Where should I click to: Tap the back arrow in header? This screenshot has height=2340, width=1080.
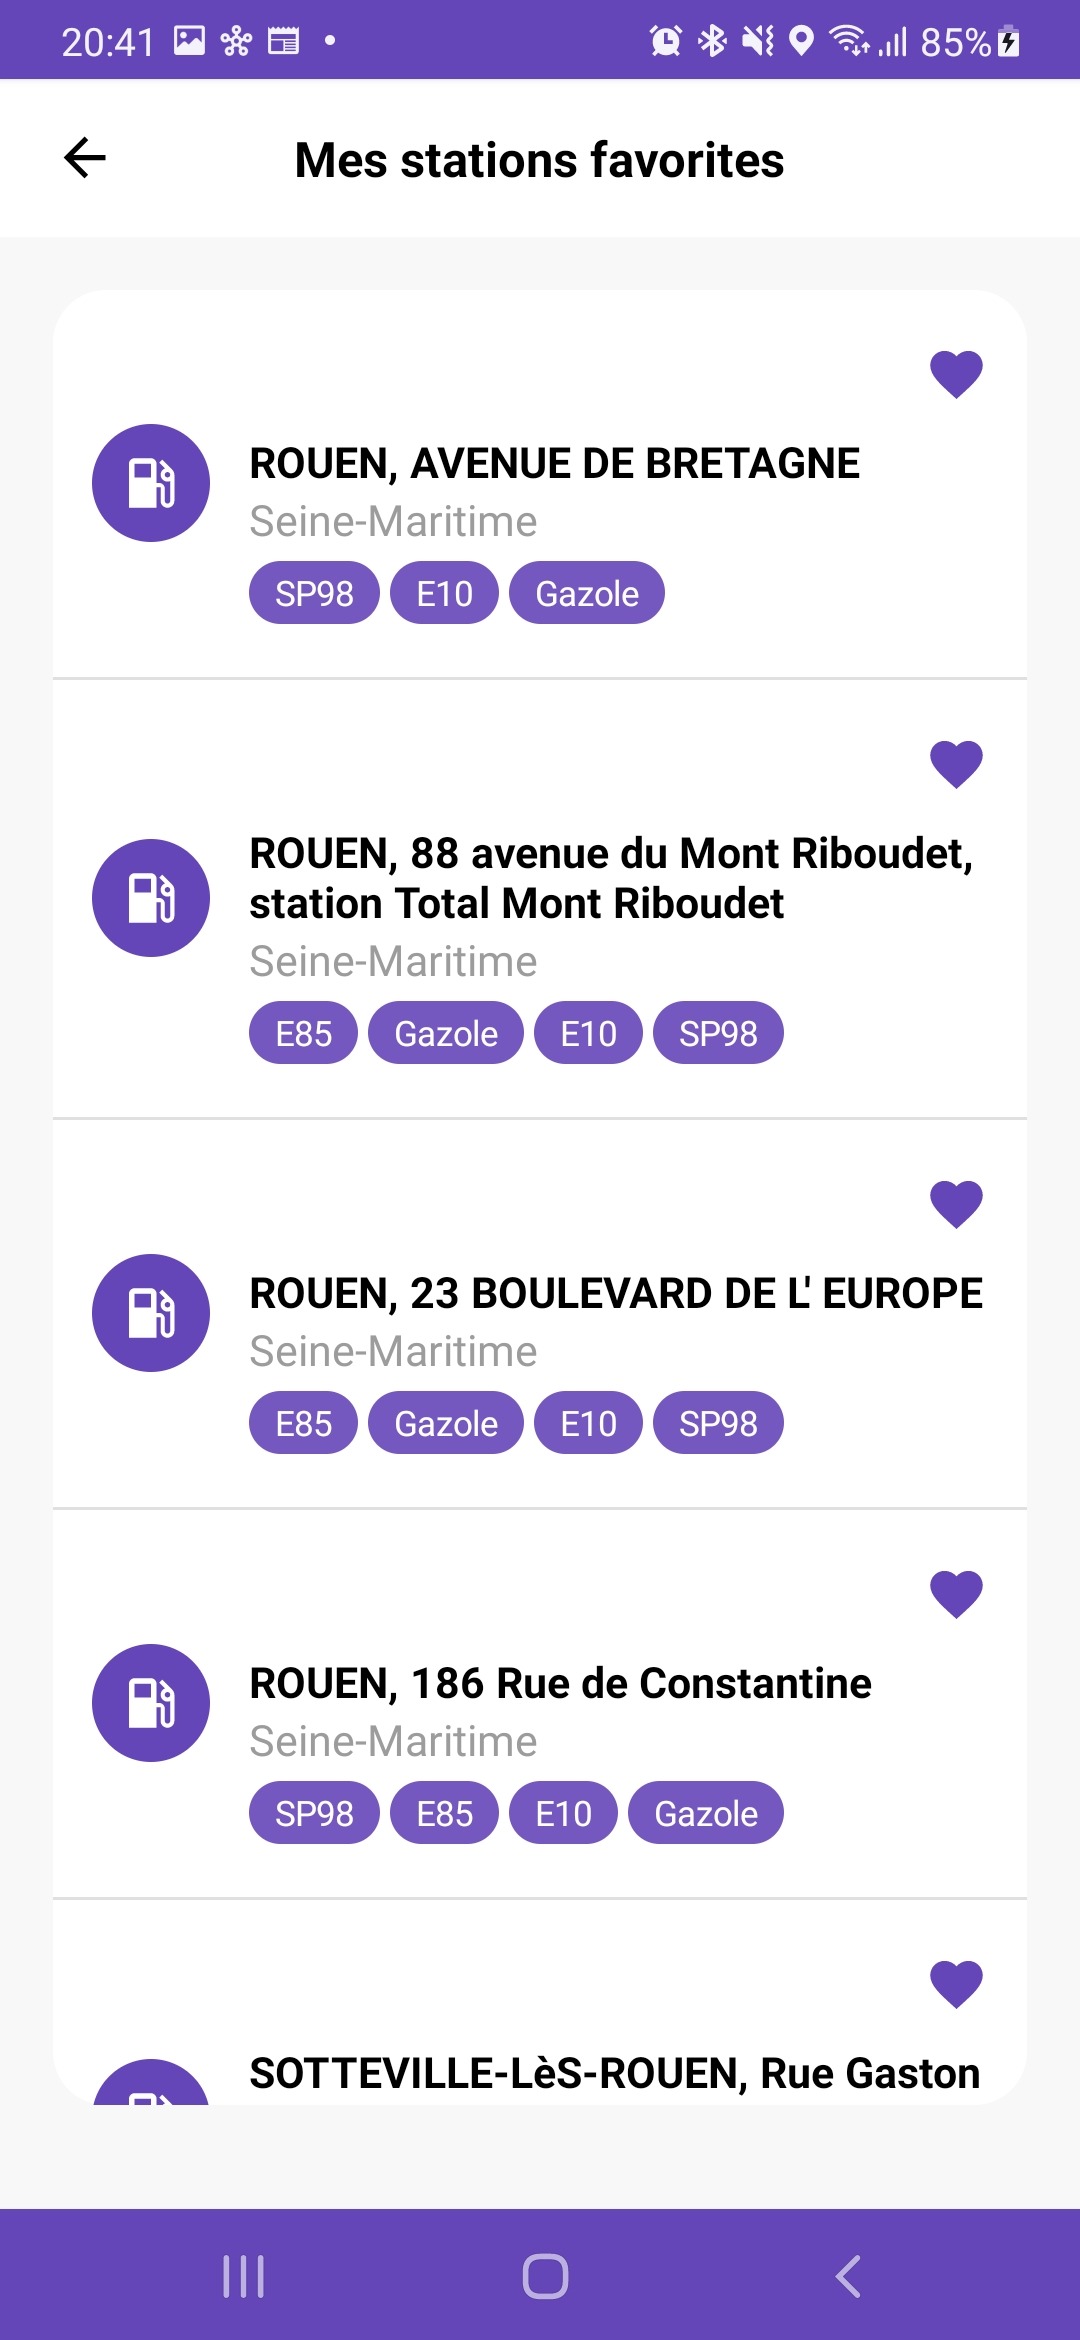coord(85,158)
